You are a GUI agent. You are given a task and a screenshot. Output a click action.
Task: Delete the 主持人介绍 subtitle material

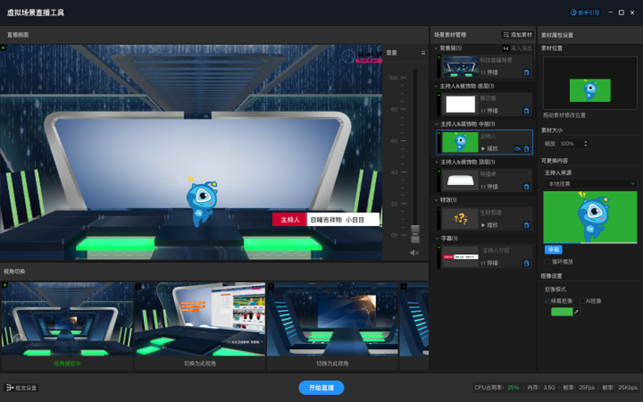[527, 263]
